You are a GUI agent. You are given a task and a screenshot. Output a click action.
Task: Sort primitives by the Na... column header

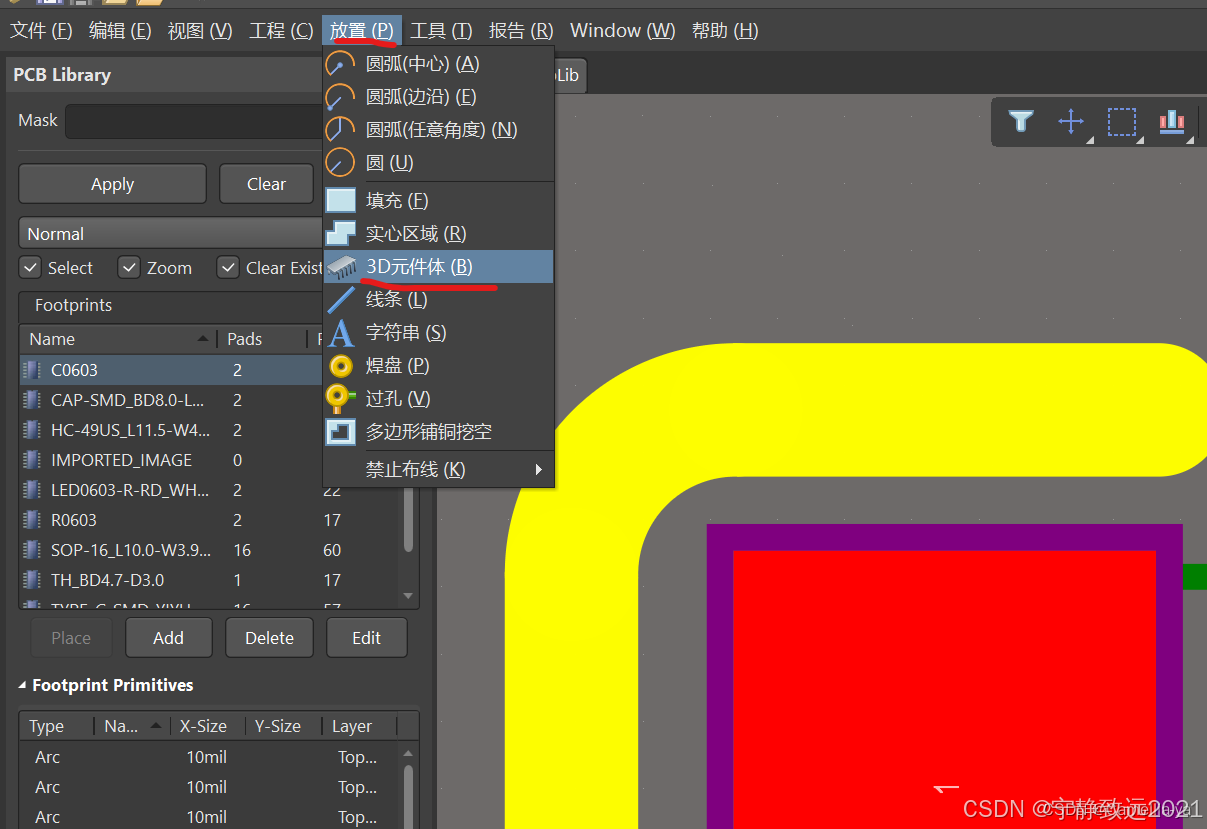(131, 726)
